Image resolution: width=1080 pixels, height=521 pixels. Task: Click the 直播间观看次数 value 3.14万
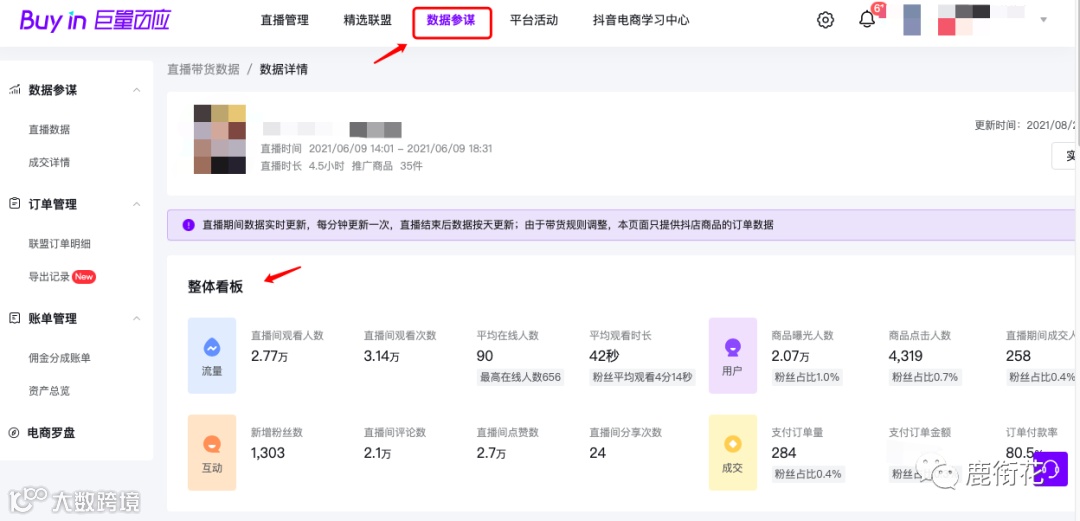click(382, 356)
